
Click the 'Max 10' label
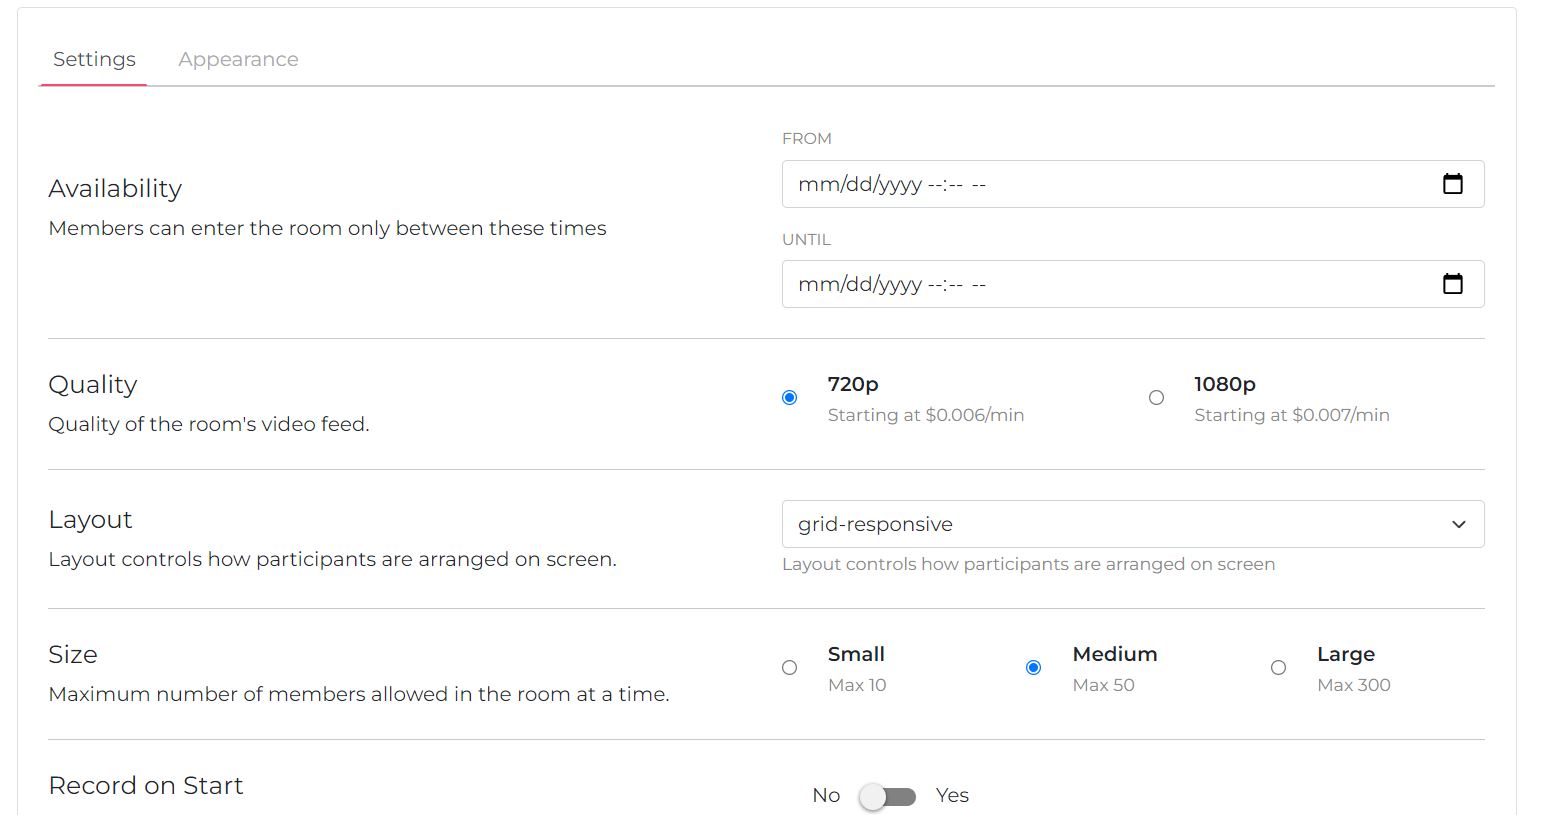pyautogui.click(x=857, y=685)
